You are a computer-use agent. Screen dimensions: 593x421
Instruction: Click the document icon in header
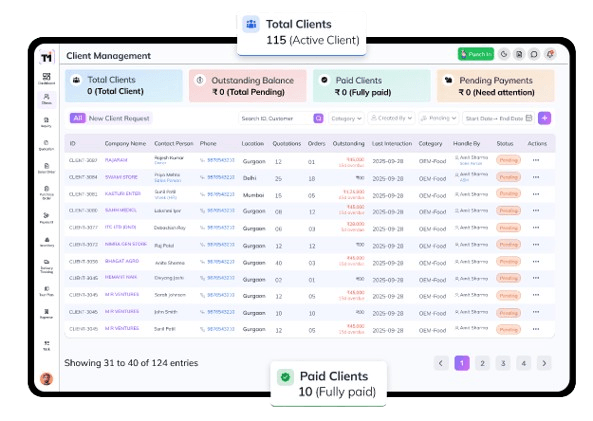[519, 54]
